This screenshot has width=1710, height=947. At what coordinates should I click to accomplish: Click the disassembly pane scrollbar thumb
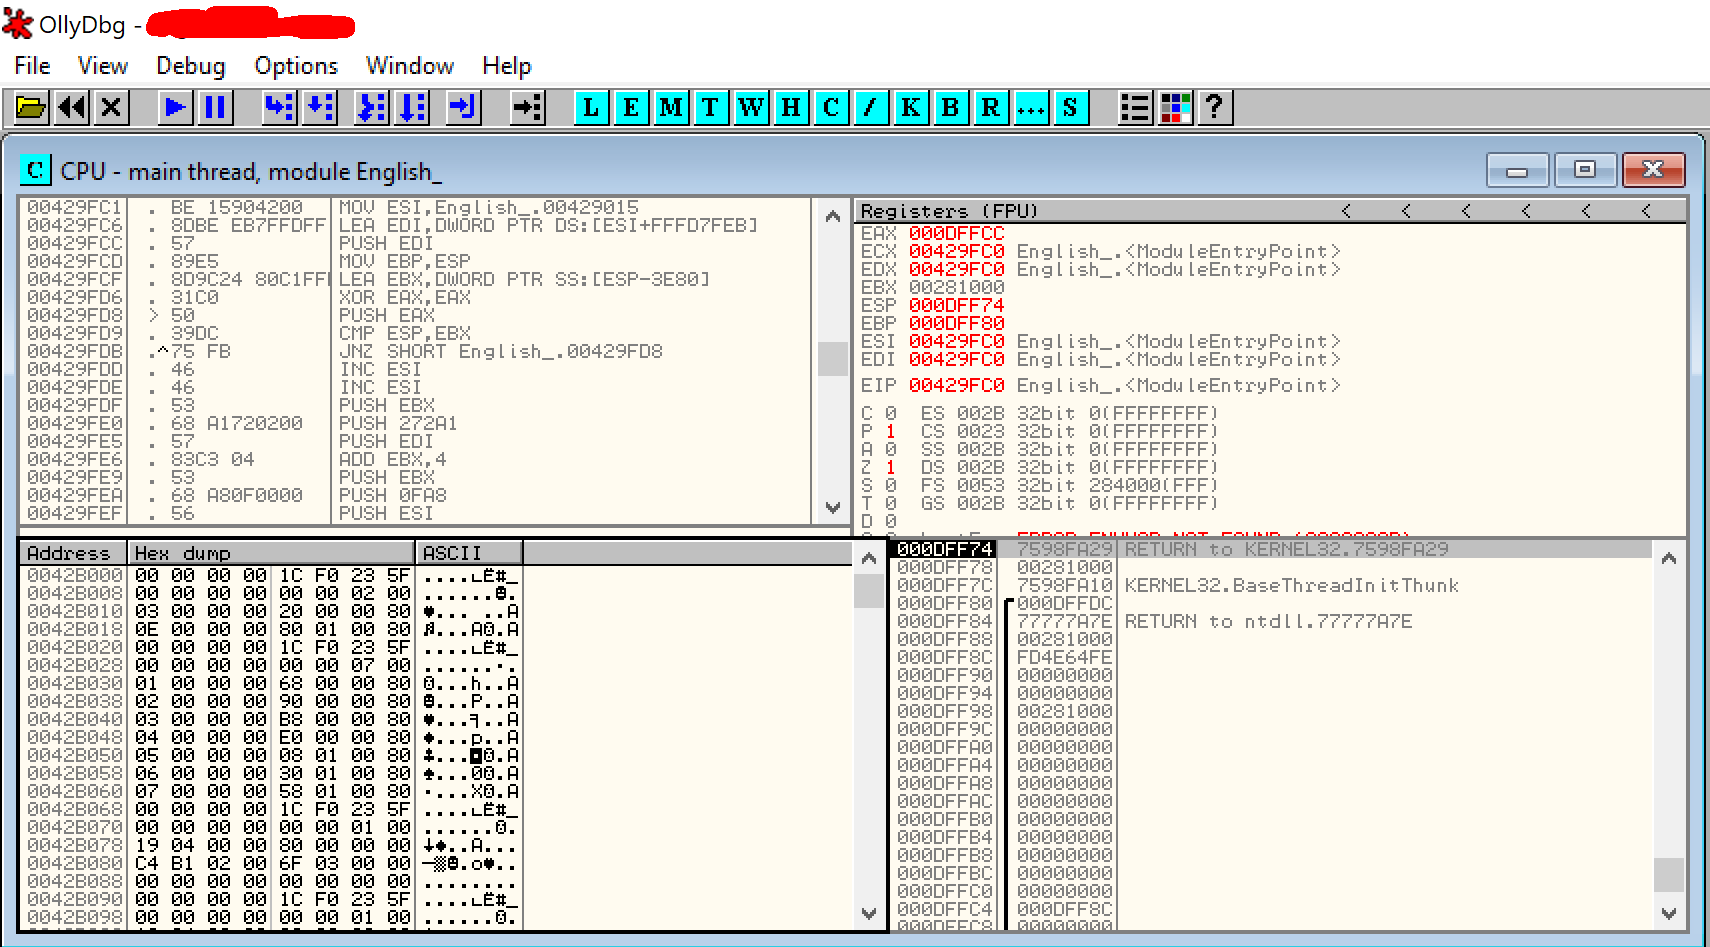[832, 359]
